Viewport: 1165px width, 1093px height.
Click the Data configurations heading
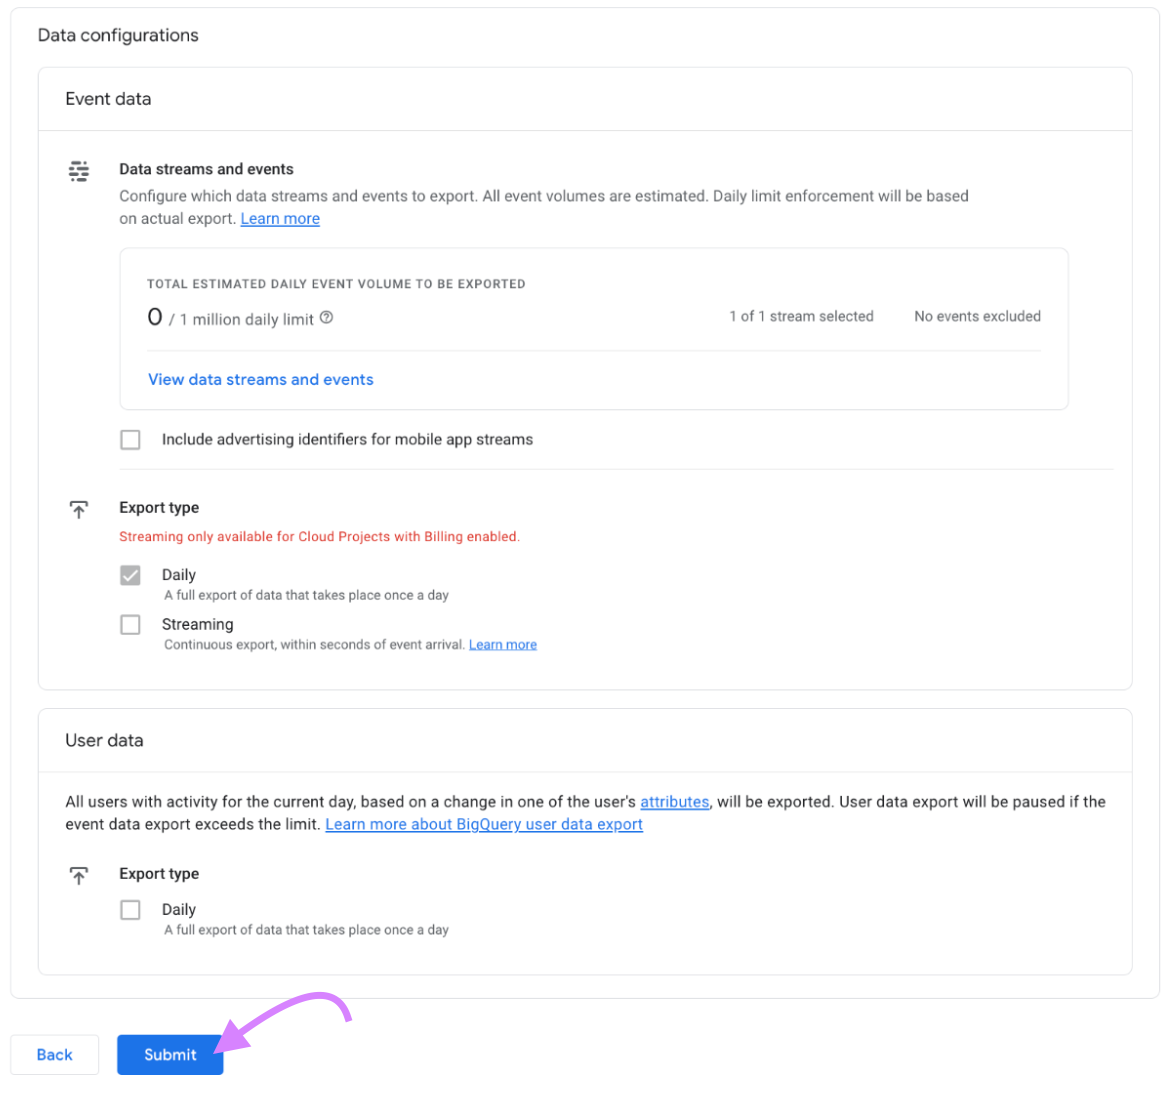pyautogui.click(x=117, y=34)
